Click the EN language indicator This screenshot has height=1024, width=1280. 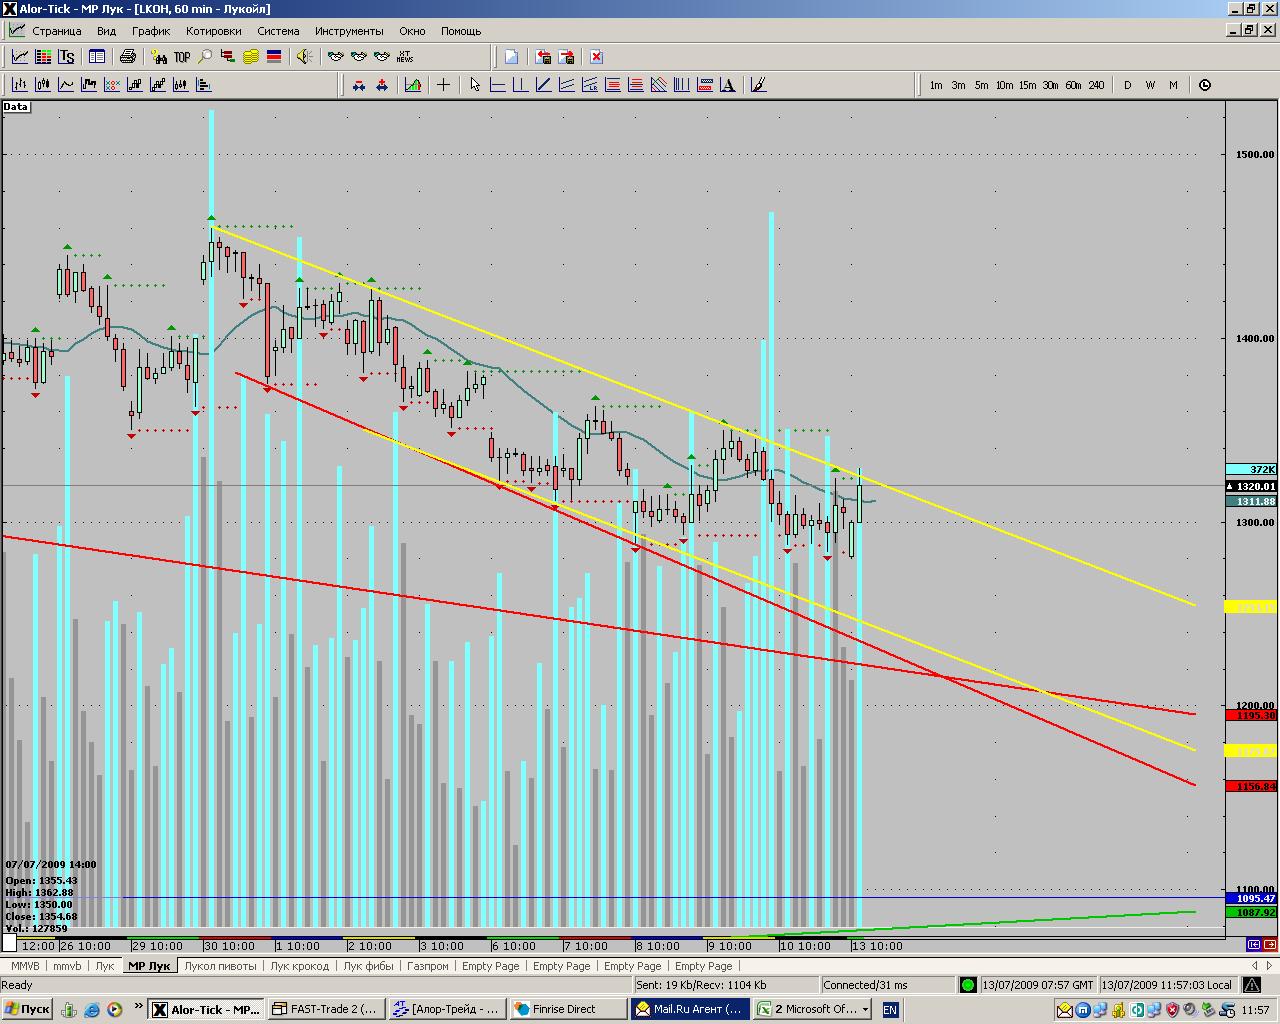point(890,1009)
